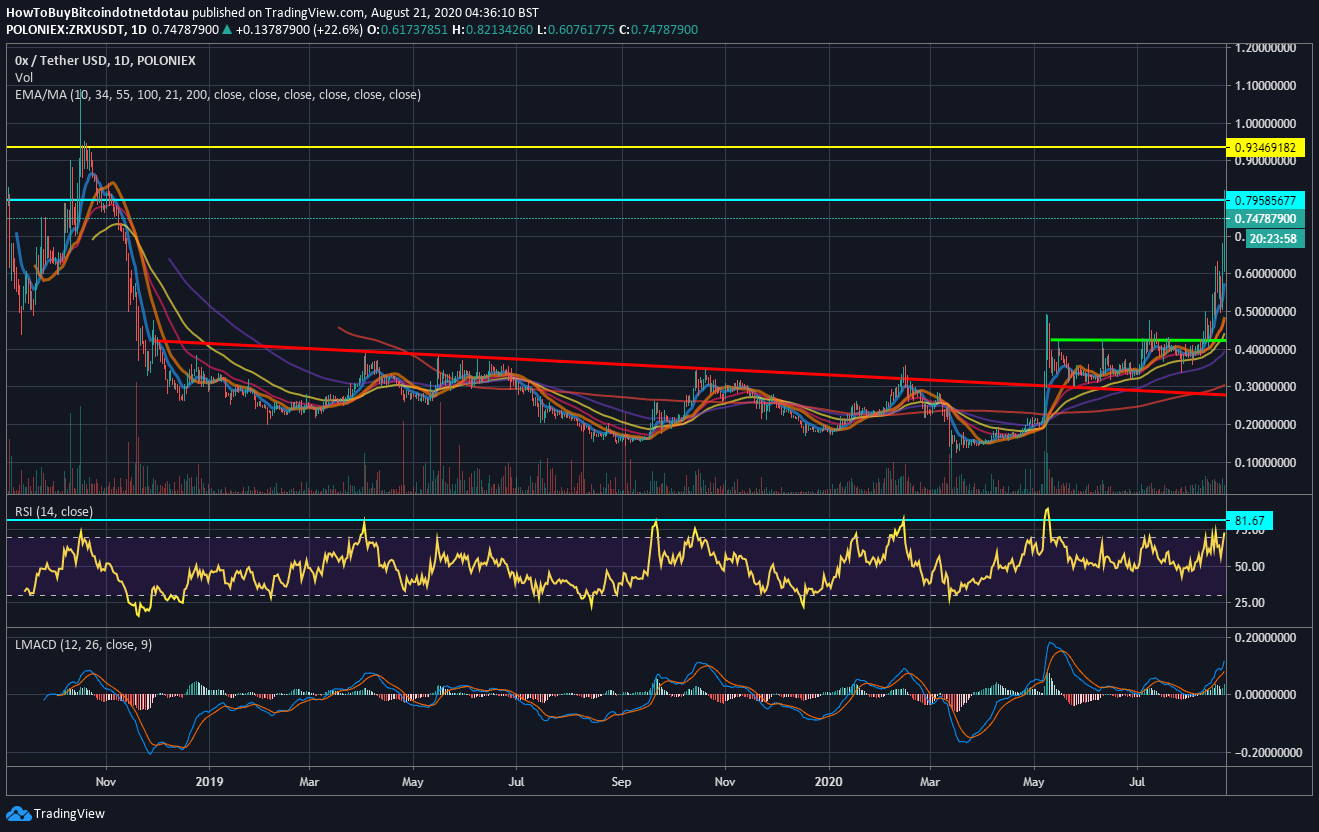Select the red descending trend line

pos(690,368)
